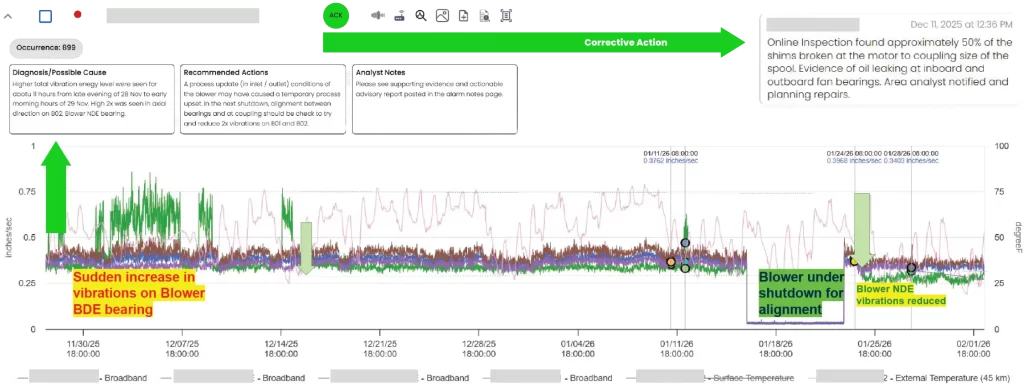This screenshot has height=384, width=1024.
Task: Collapse the alarm row with chevron
Action: [x=7, y=16]
